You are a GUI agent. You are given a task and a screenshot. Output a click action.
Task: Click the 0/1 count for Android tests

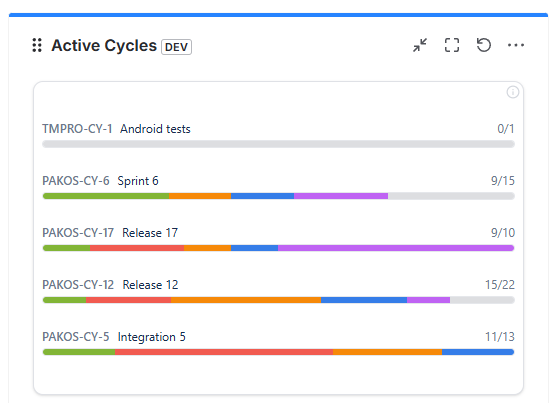(506, 129)
